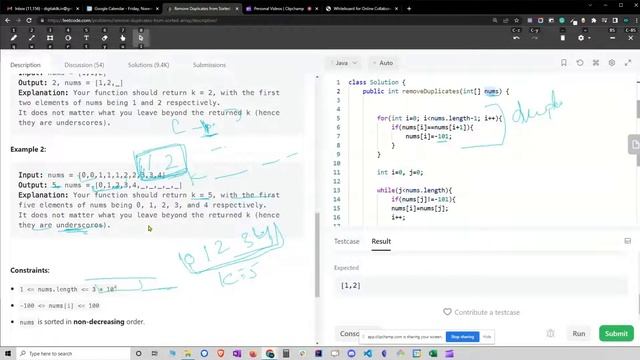
Task: Select the eraser tool
Action: click(104, 38)
